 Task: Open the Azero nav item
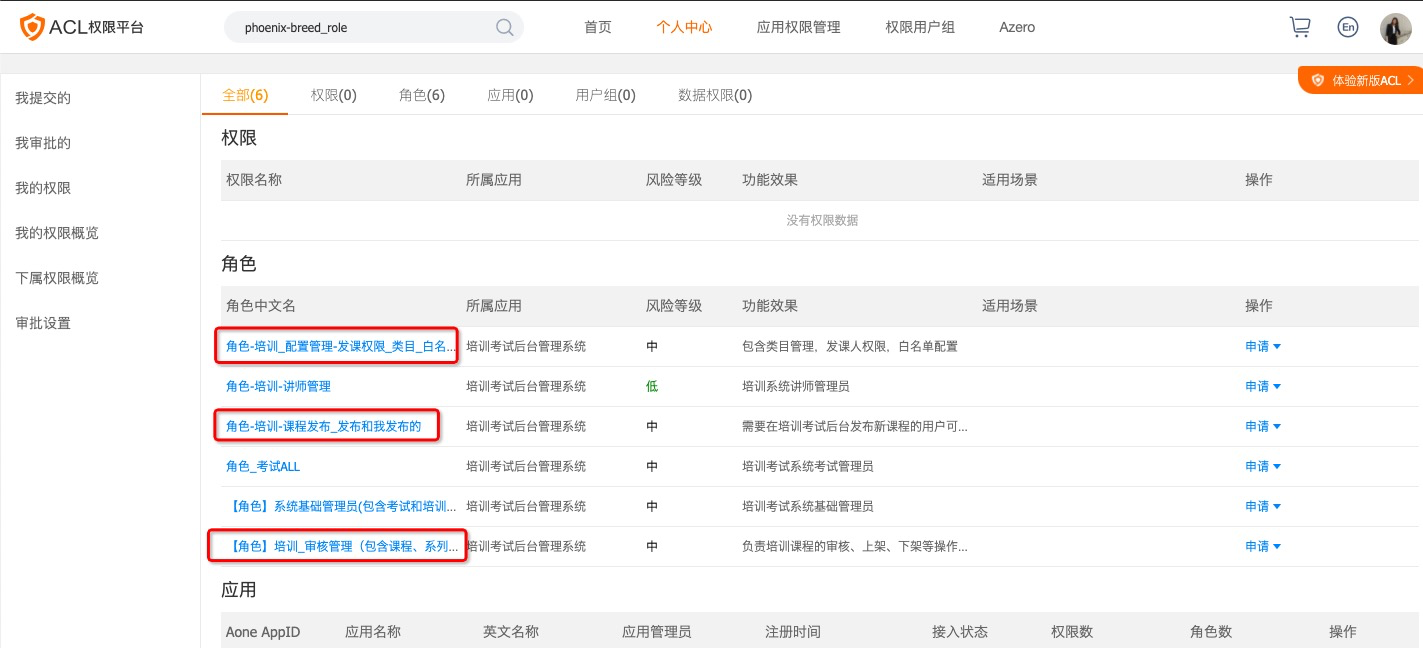coord(1017,27)
